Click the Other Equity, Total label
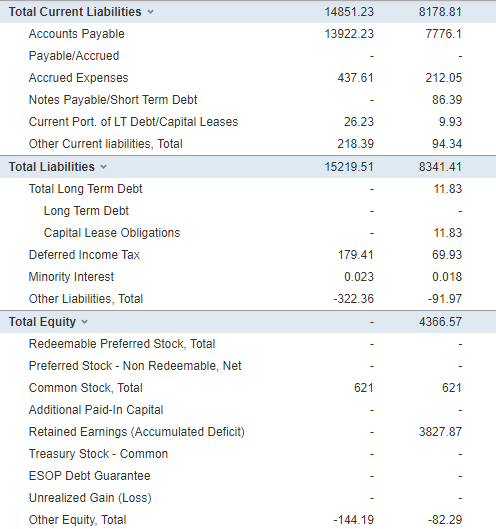496x529 pixels. 78,520
